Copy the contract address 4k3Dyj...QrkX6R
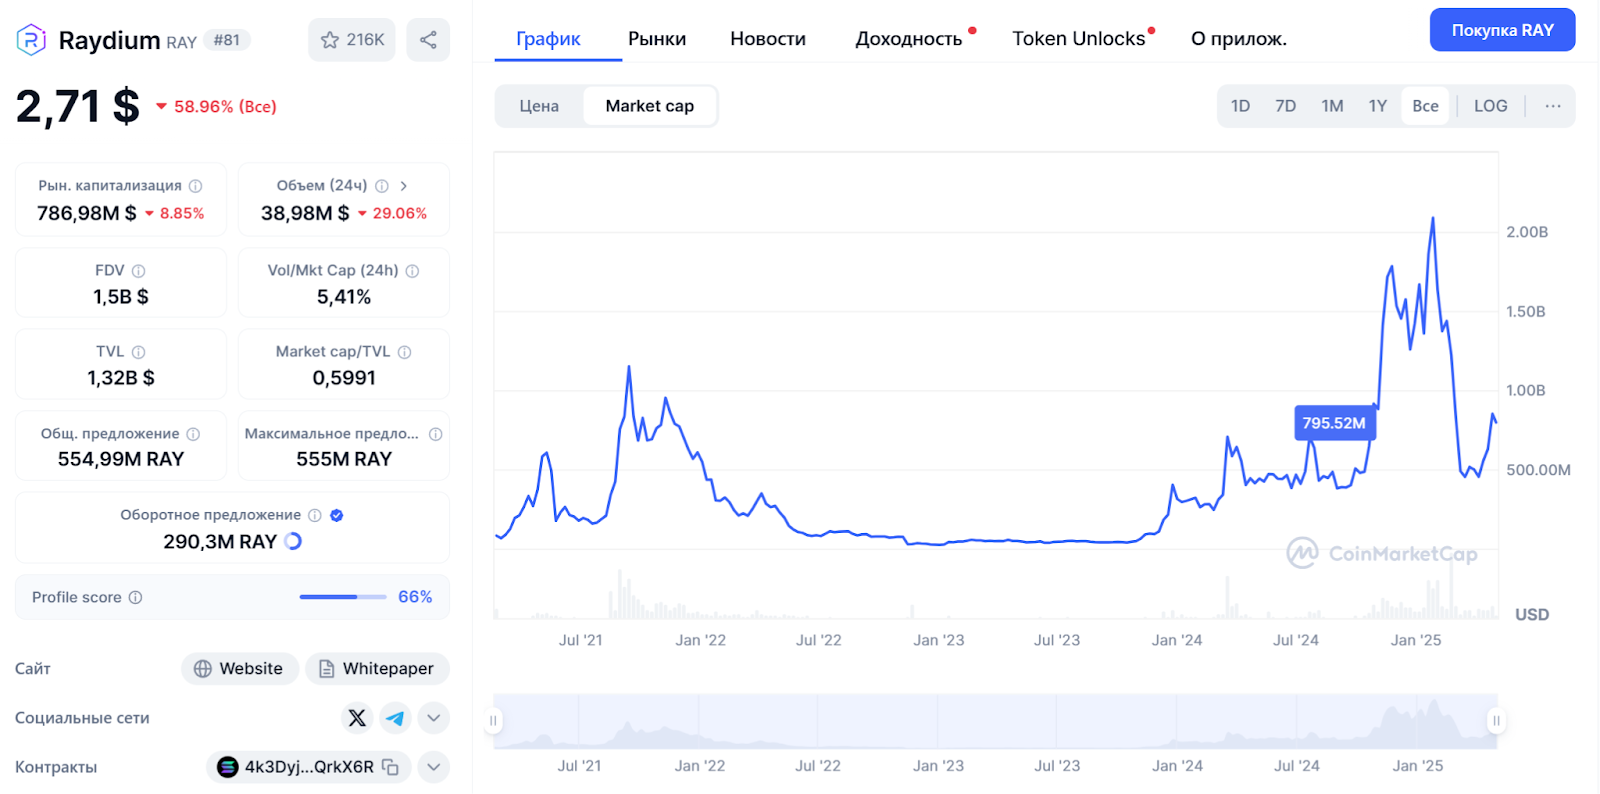The height and width of the screenshot is (794, 1600). coord(391,767)
